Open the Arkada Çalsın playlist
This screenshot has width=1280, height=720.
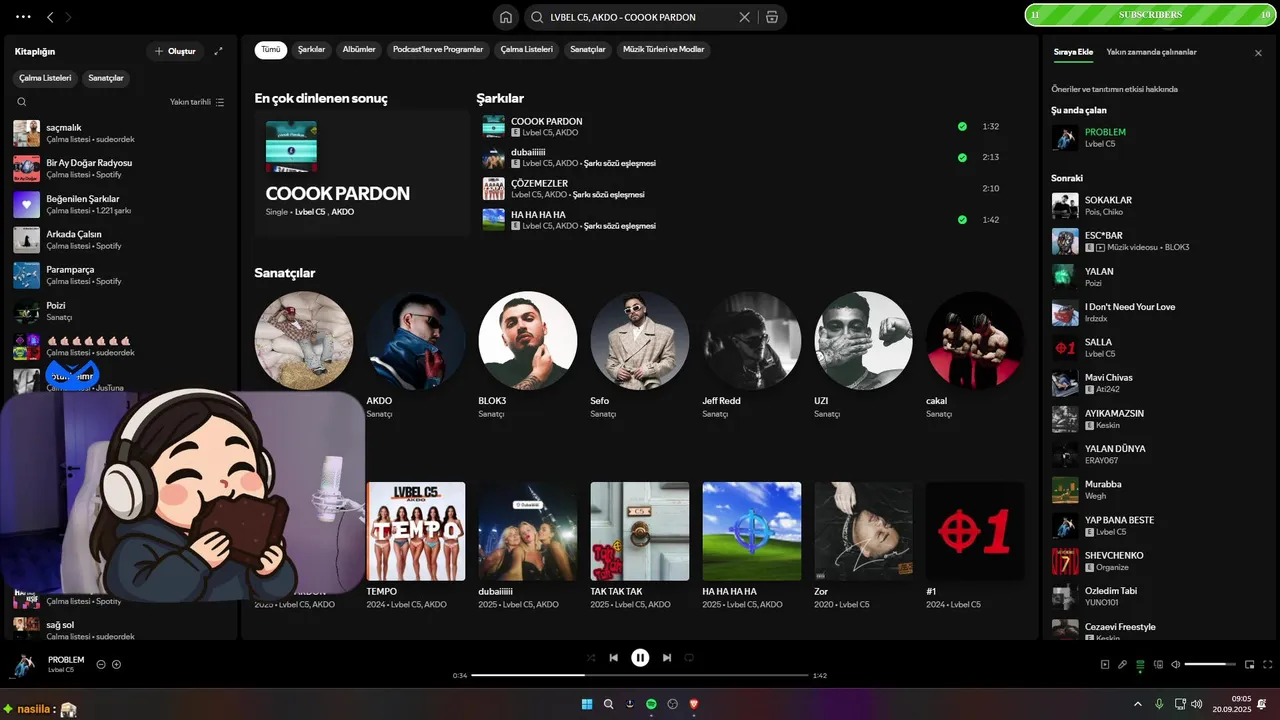pos(120,240)
